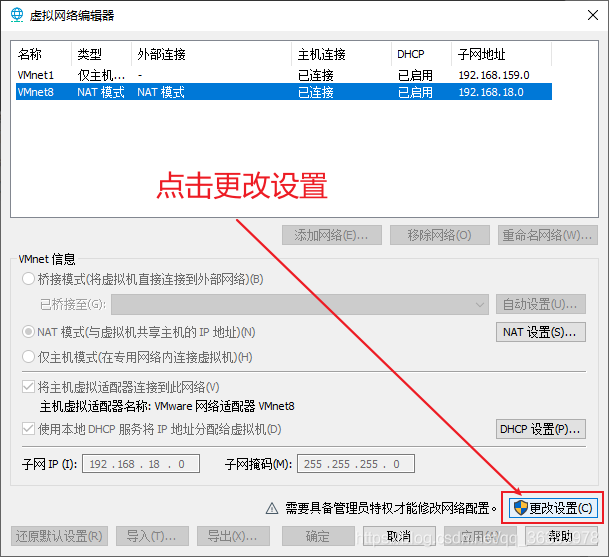Viewport: 609px width, 557px height.
Task: Click the 移除网络(O) button
Action: click(440, 235)
